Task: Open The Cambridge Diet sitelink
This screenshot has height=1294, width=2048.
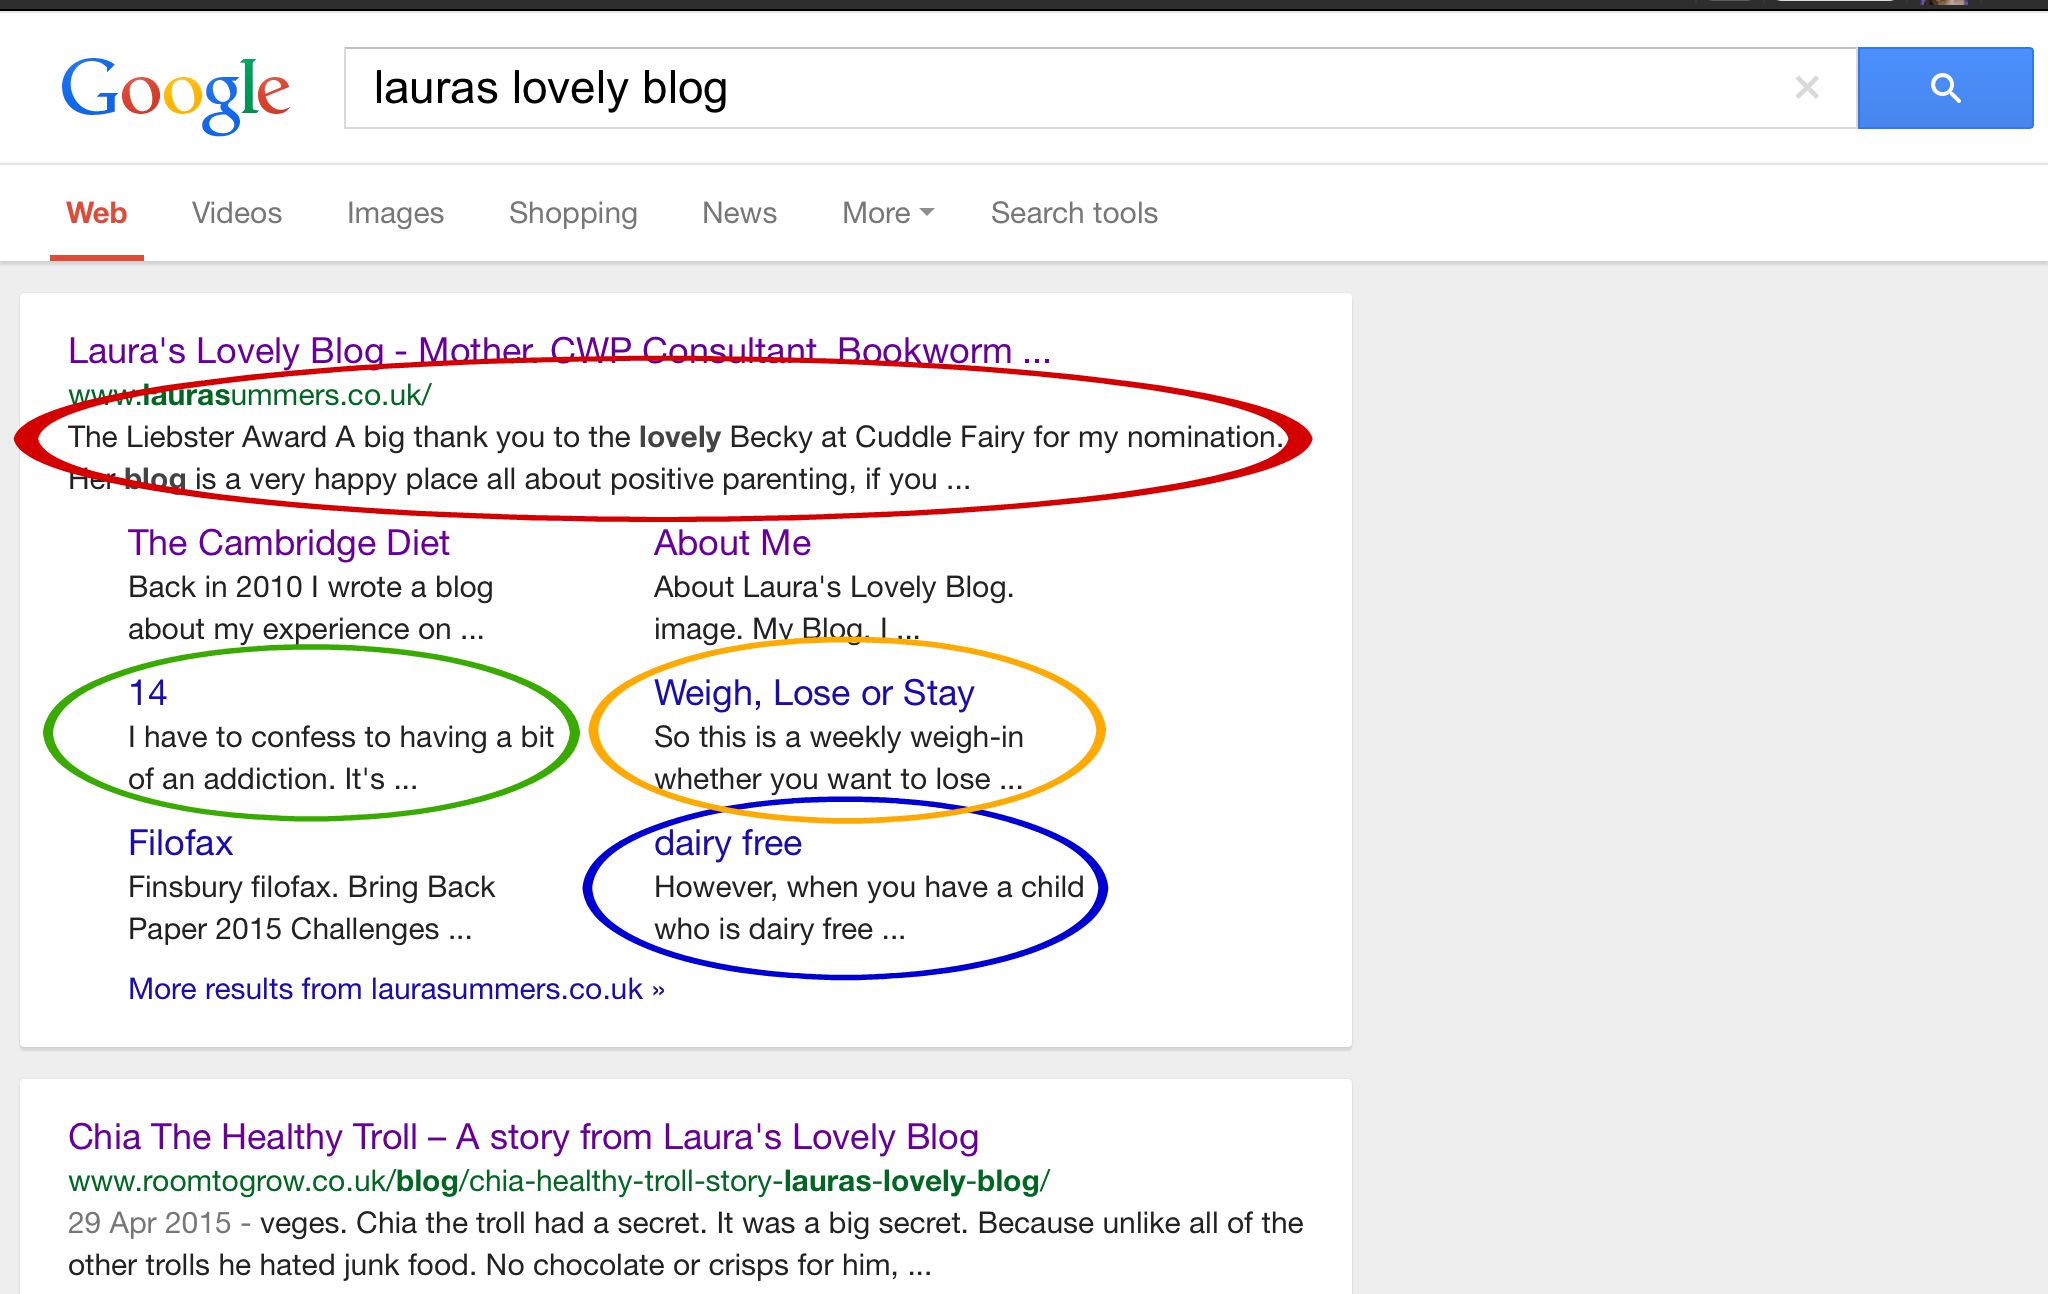Action: pyautogui.click(x=289, y=543)
